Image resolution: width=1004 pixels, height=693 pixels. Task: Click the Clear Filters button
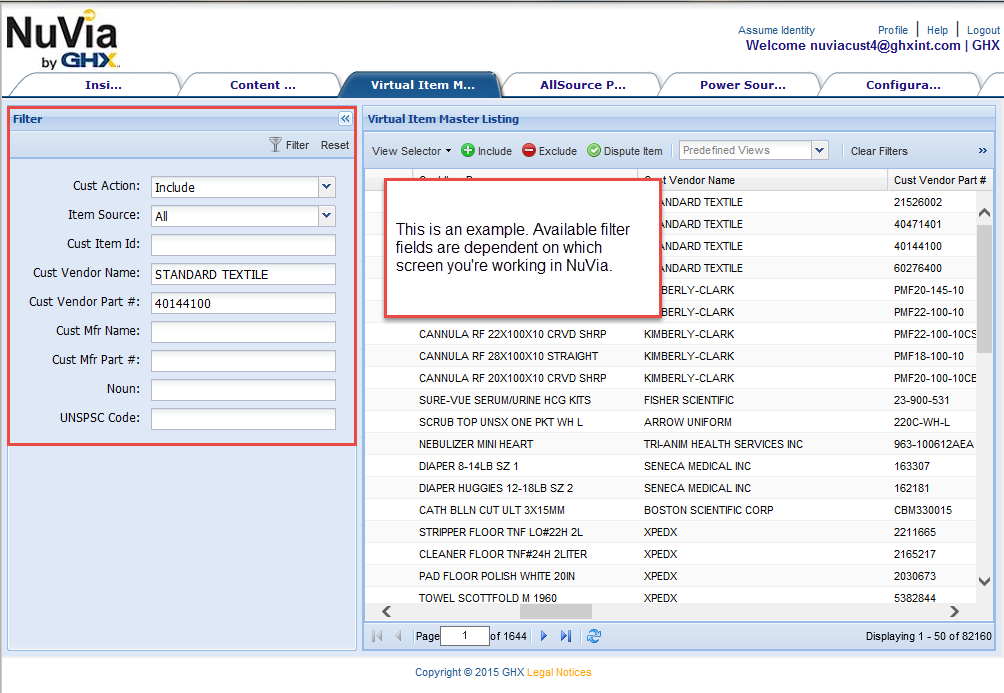[879, 151]
